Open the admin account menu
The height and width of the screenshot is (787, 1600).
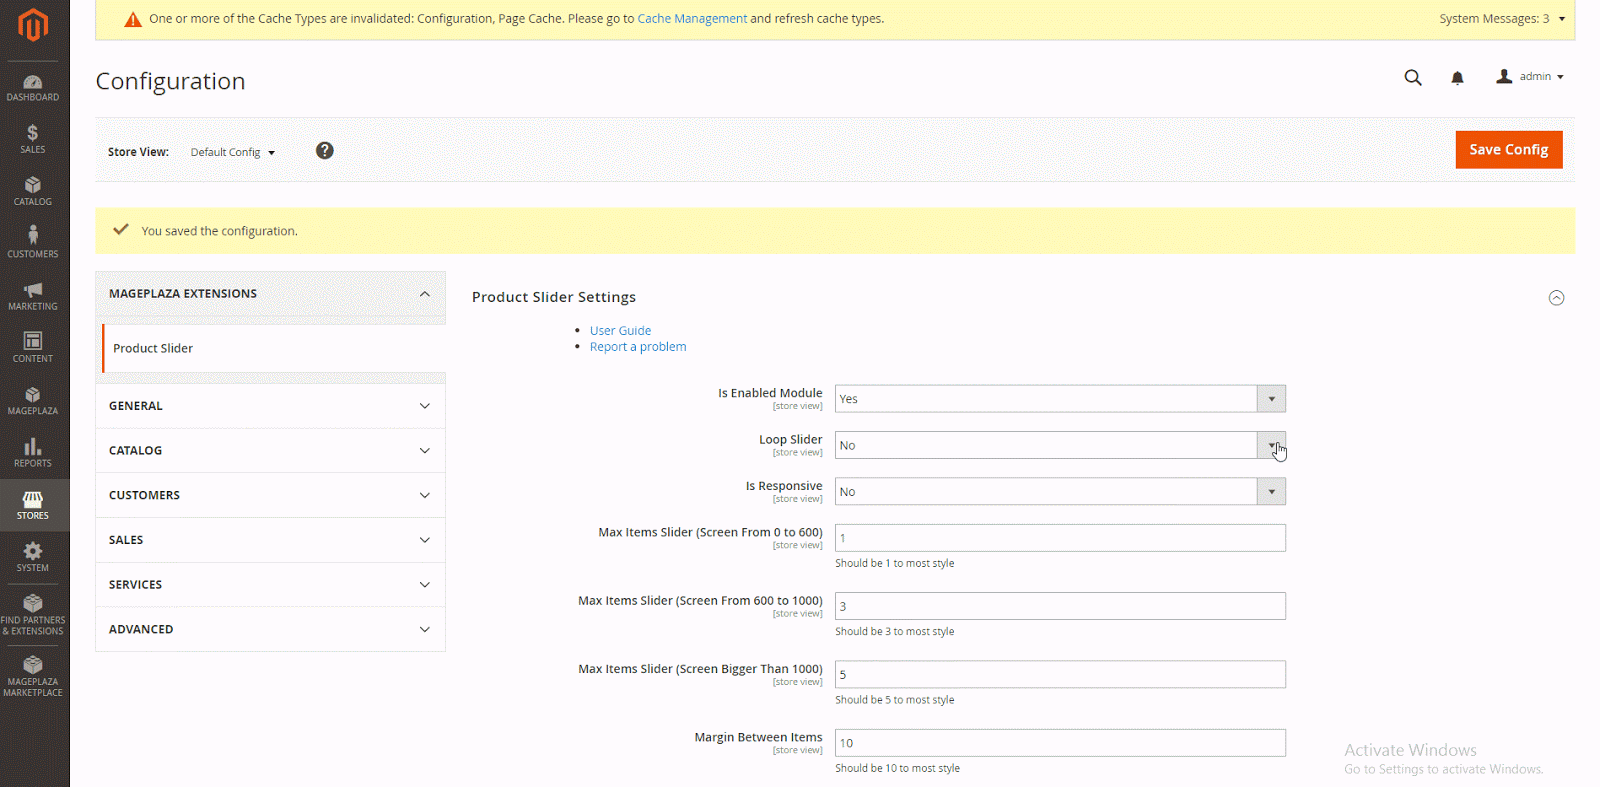[1530, 77]
